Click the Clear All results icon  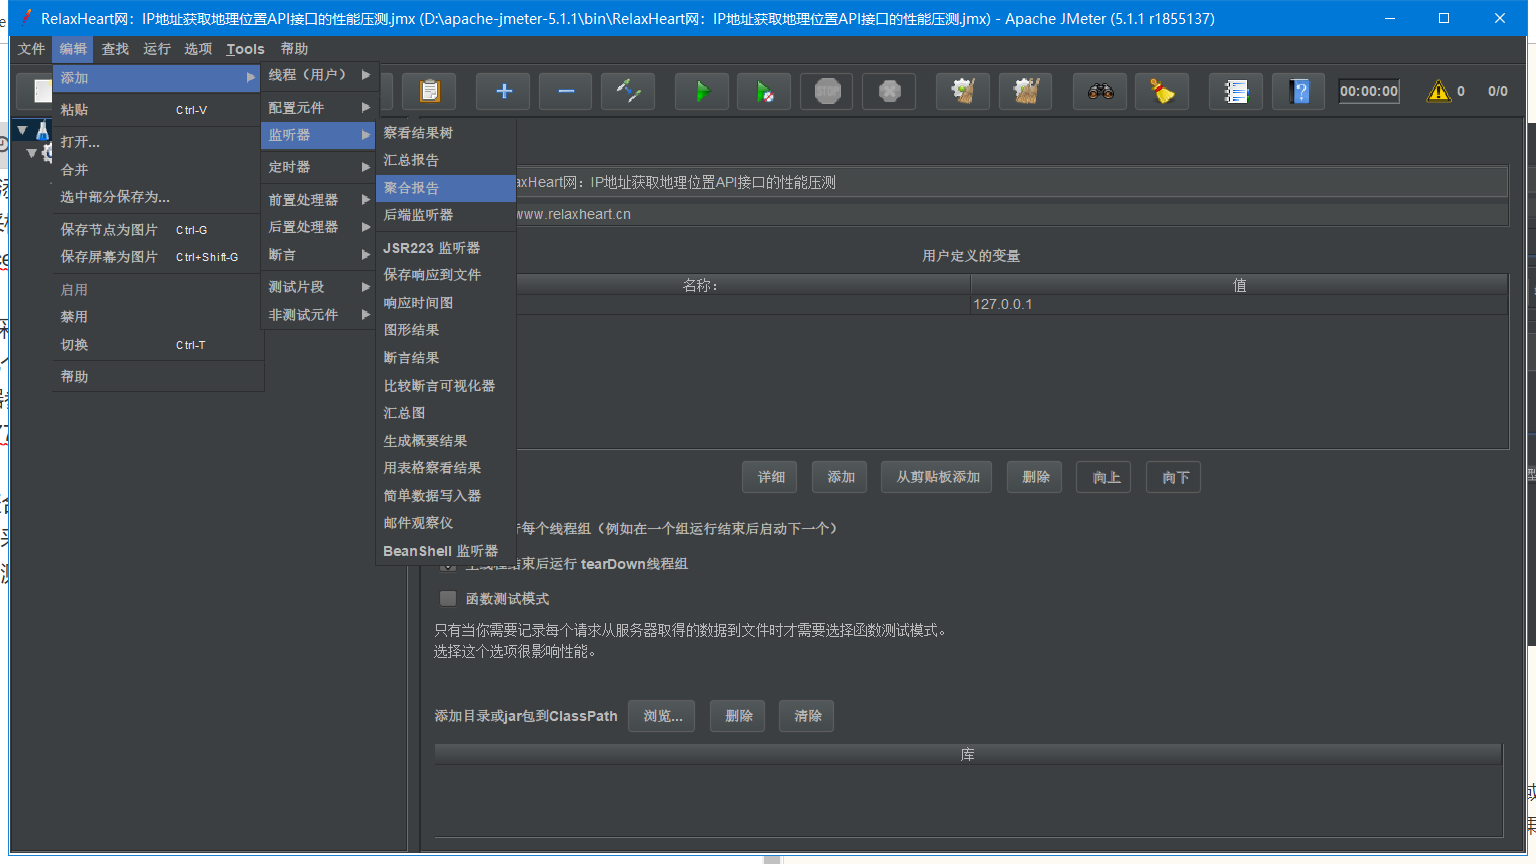(x=1026, y=91)
